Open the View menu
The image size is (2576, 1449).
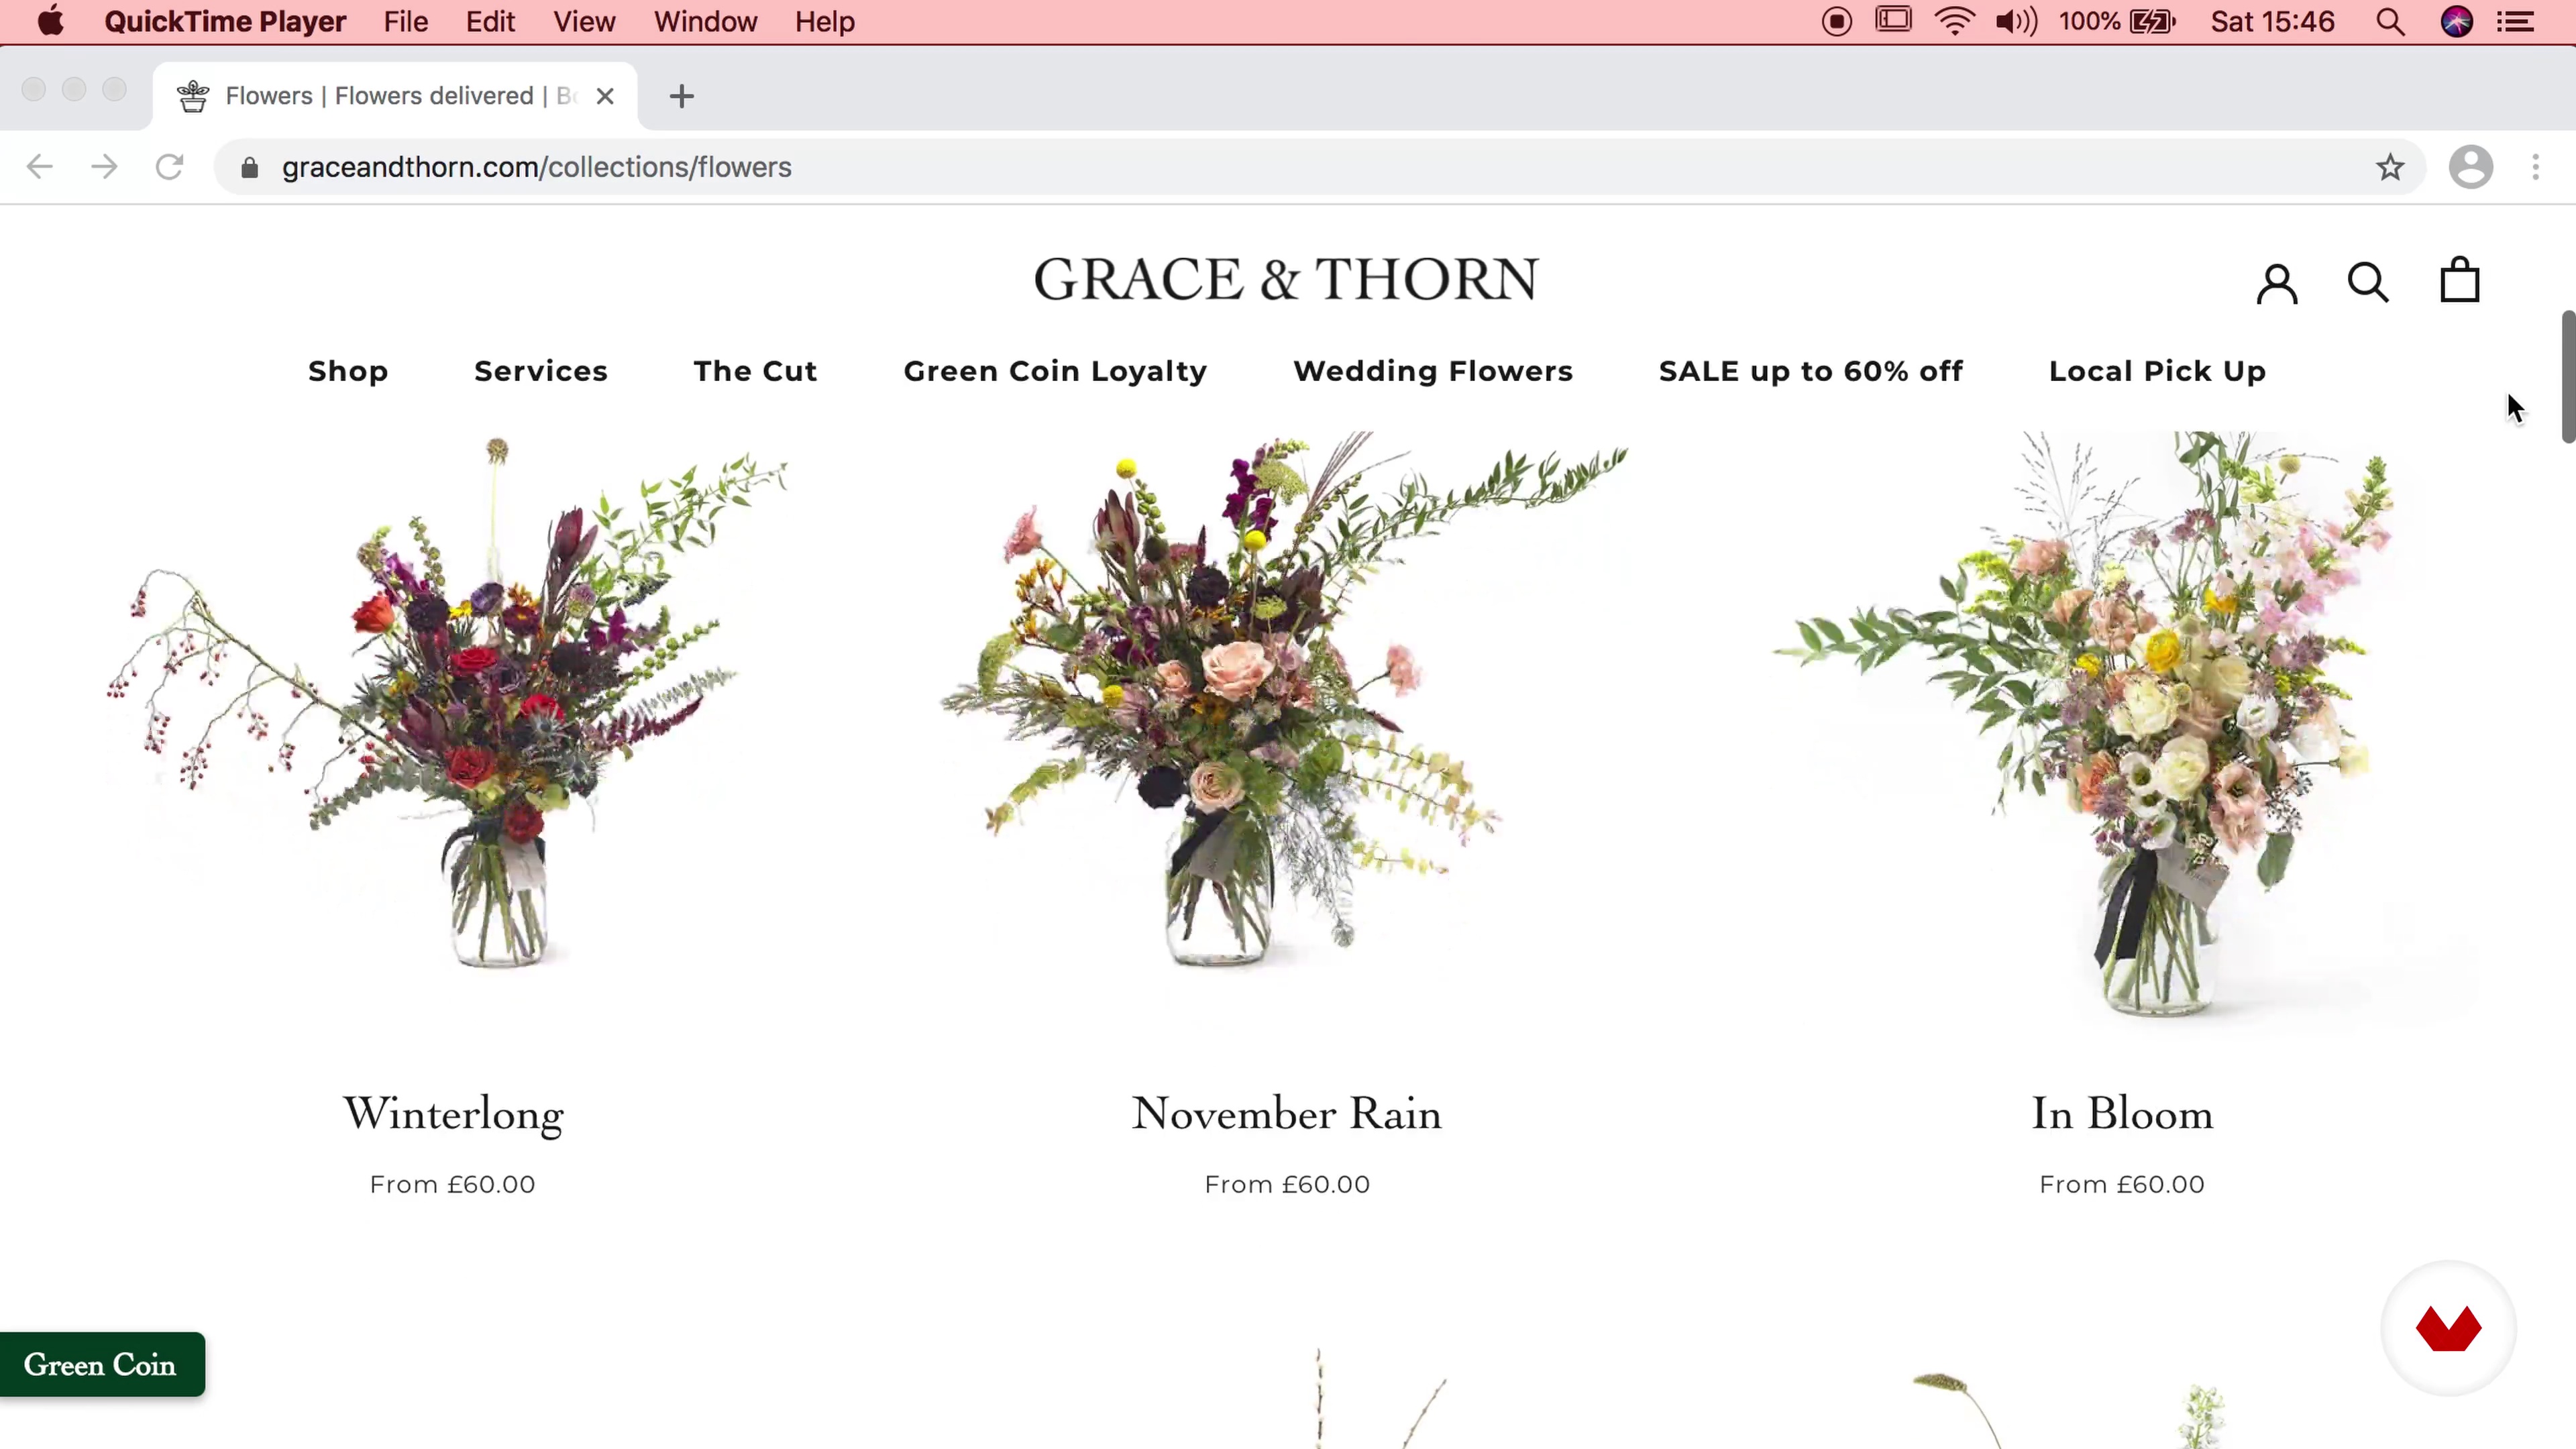coord(584,21)
